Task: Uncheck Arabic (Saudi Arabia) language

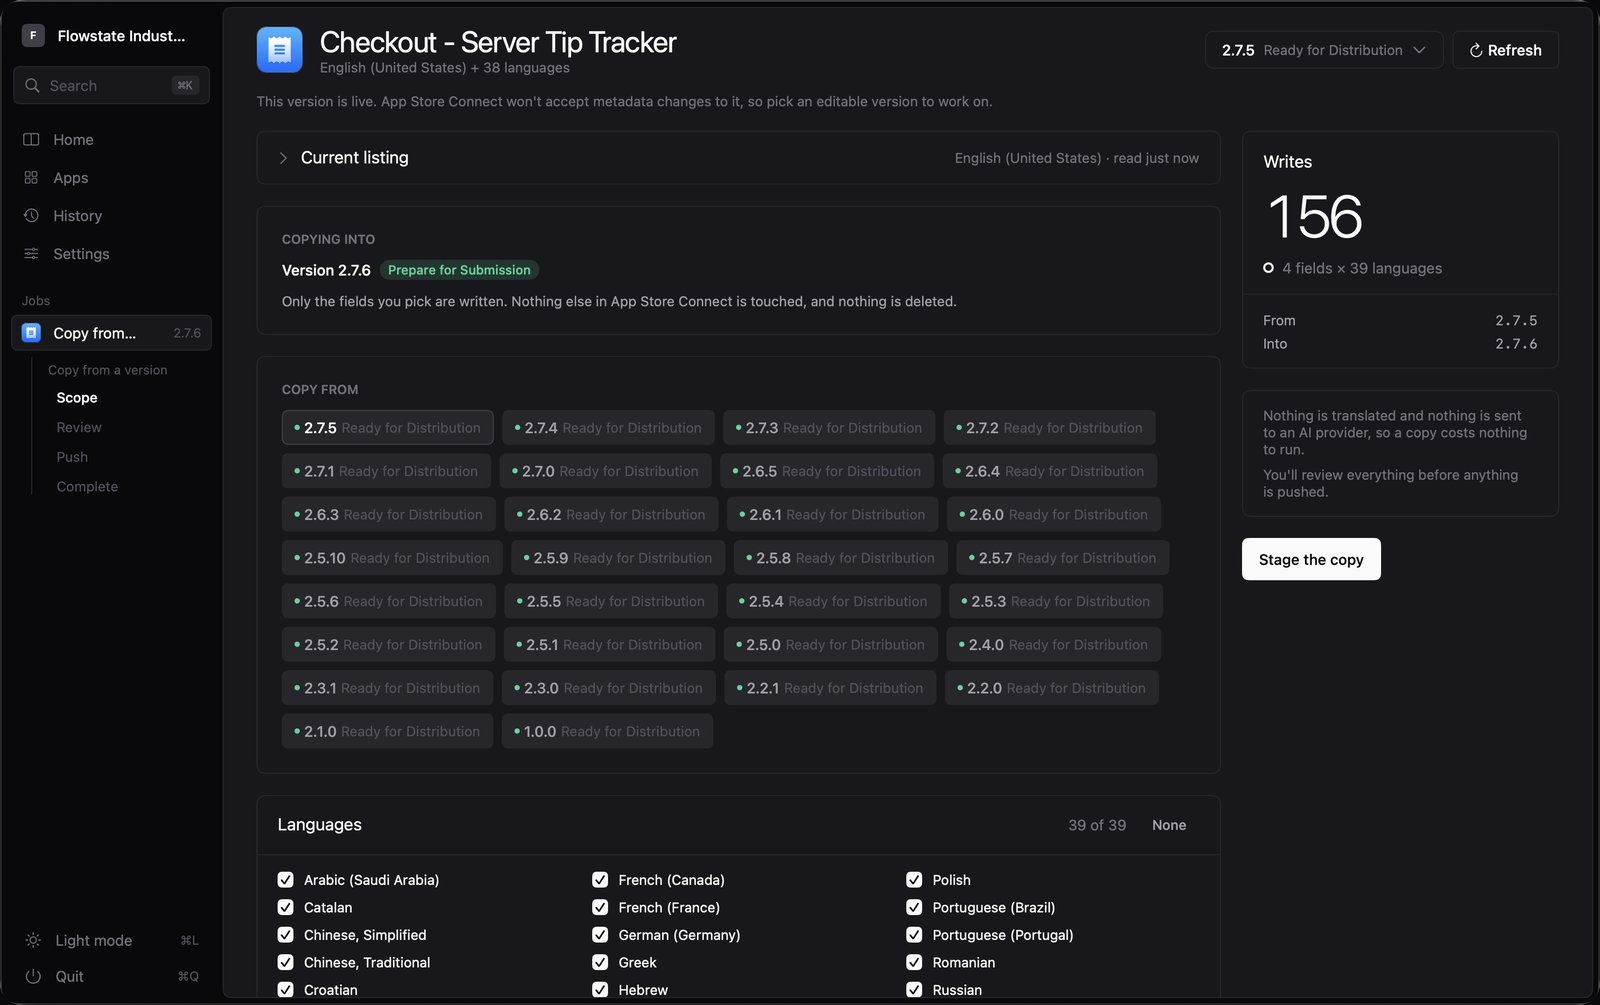Action: coord(286,880)
